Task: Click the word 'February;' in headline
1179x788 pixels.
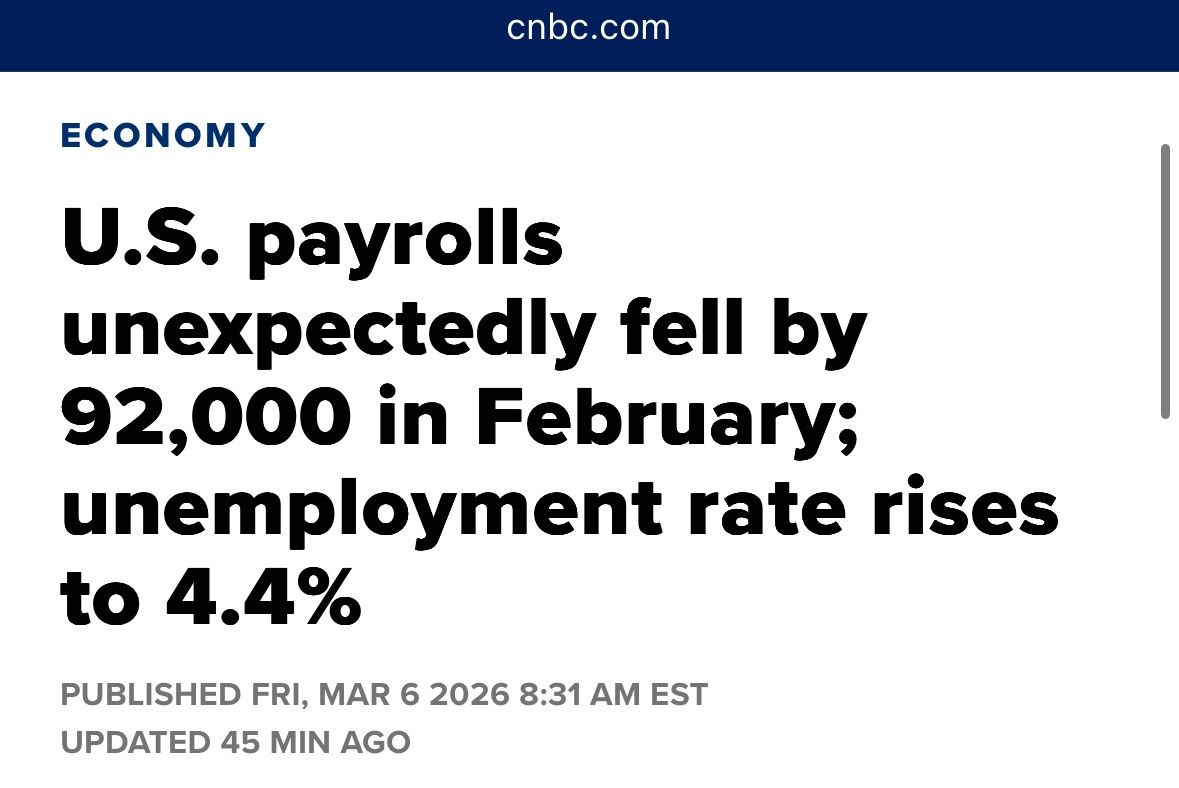Action: coord(666,418)
